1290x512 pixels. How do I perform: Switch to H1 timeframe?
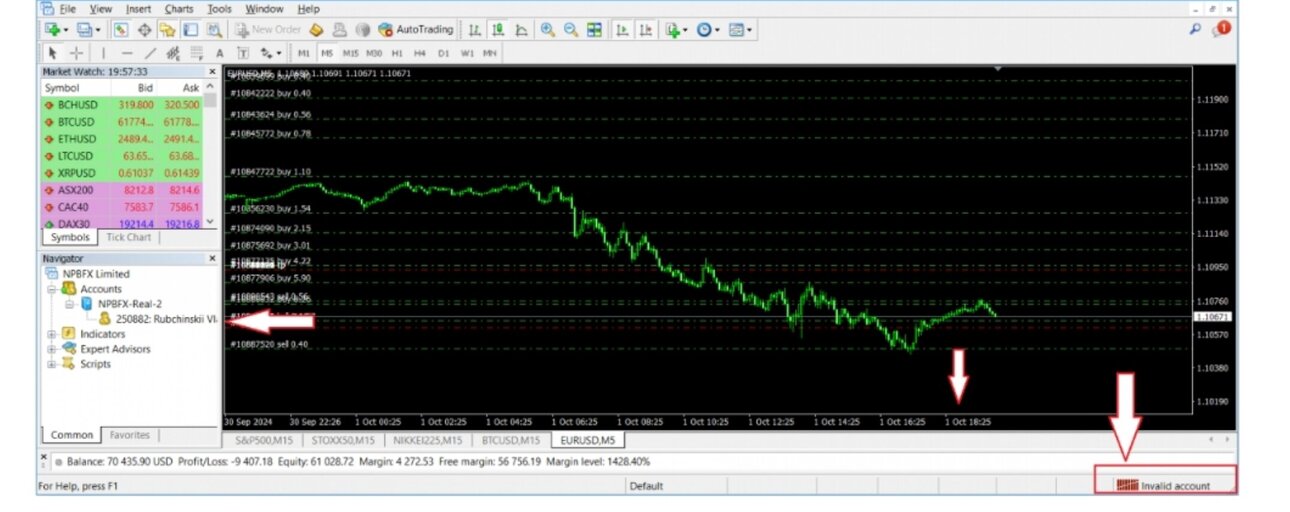click(397, 53)
